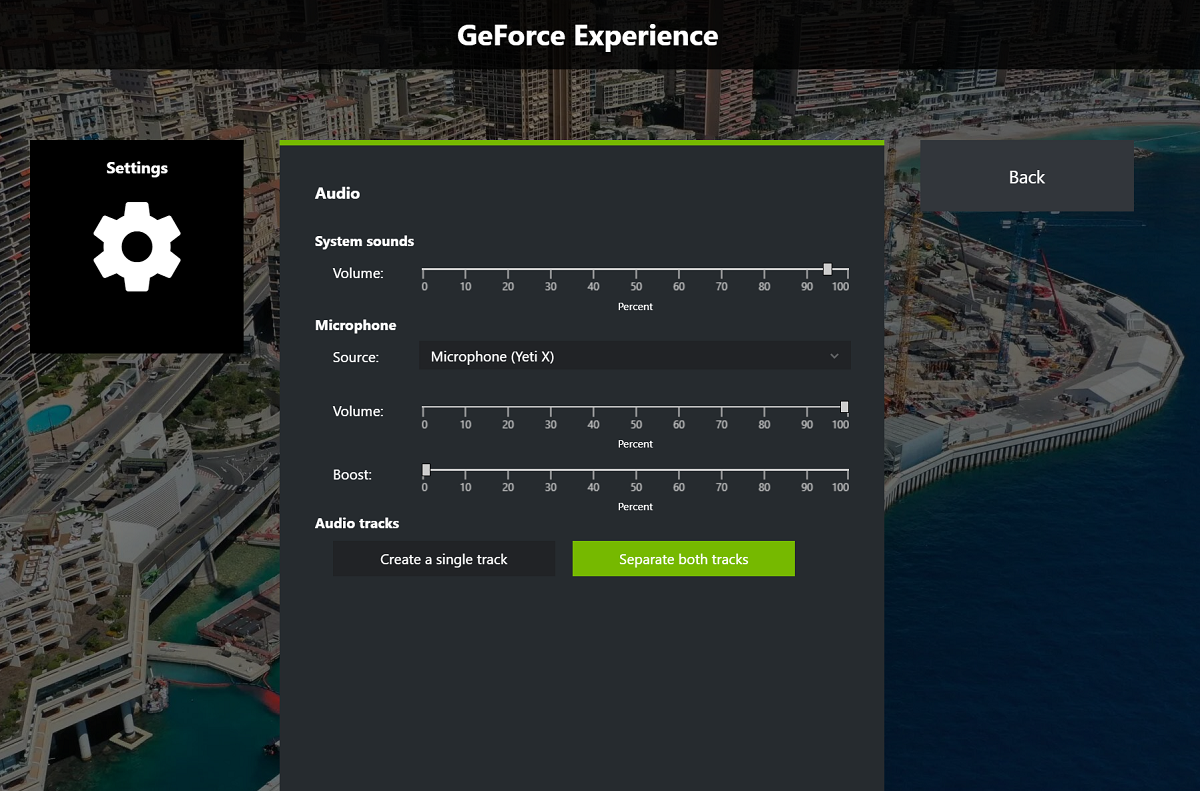Open the Microphone (Yeti X) source dropdown

tap(634, 356)
